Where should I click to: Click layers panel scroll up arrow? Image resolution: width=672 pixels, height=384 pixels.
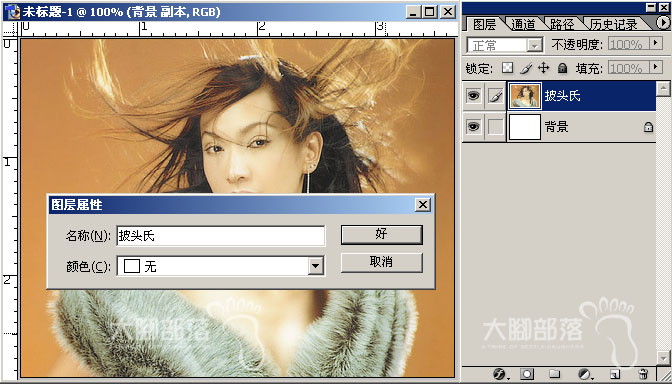[663, 89]
